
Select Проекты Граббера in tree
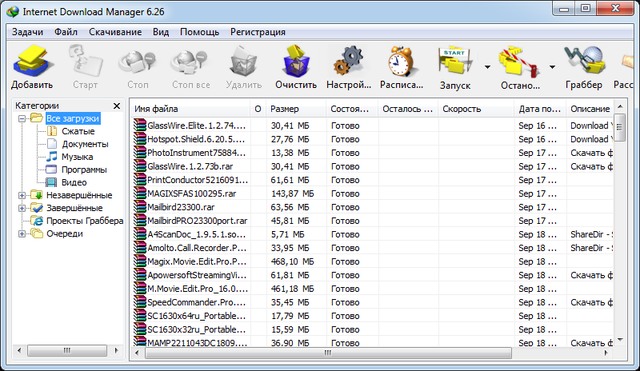[x=84, y=221]
